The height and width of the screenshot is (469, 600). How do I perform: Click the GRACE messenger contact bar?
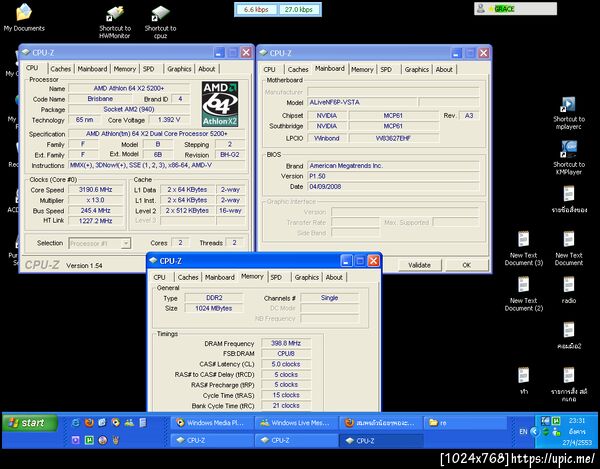pos(515,8)
